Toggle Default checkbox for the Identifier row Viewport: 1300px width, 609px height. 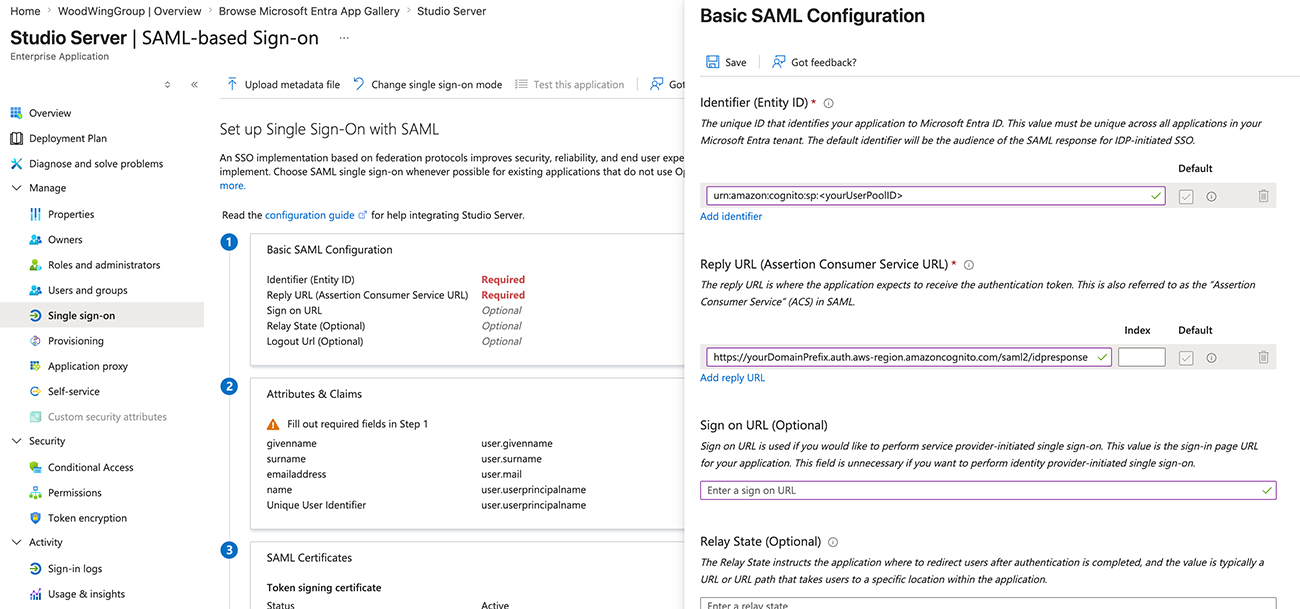(x=1186, y=196)
